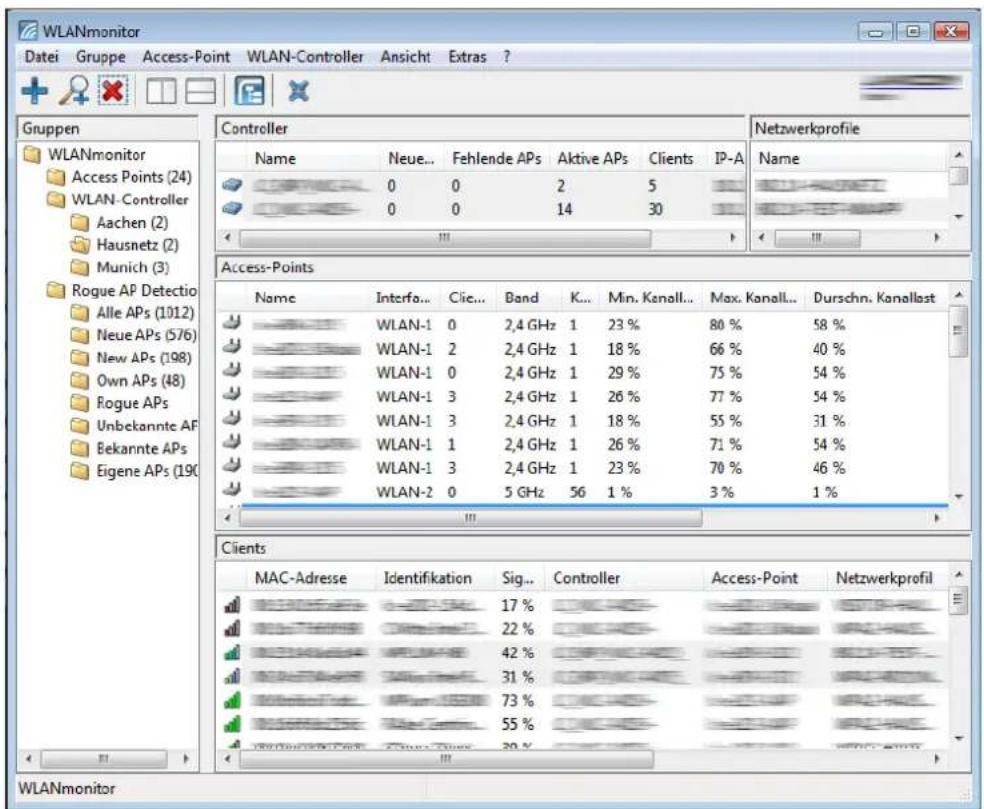Open the Own APs (48) folder
Screen dimensions: 984x809
tap(128, 380)
